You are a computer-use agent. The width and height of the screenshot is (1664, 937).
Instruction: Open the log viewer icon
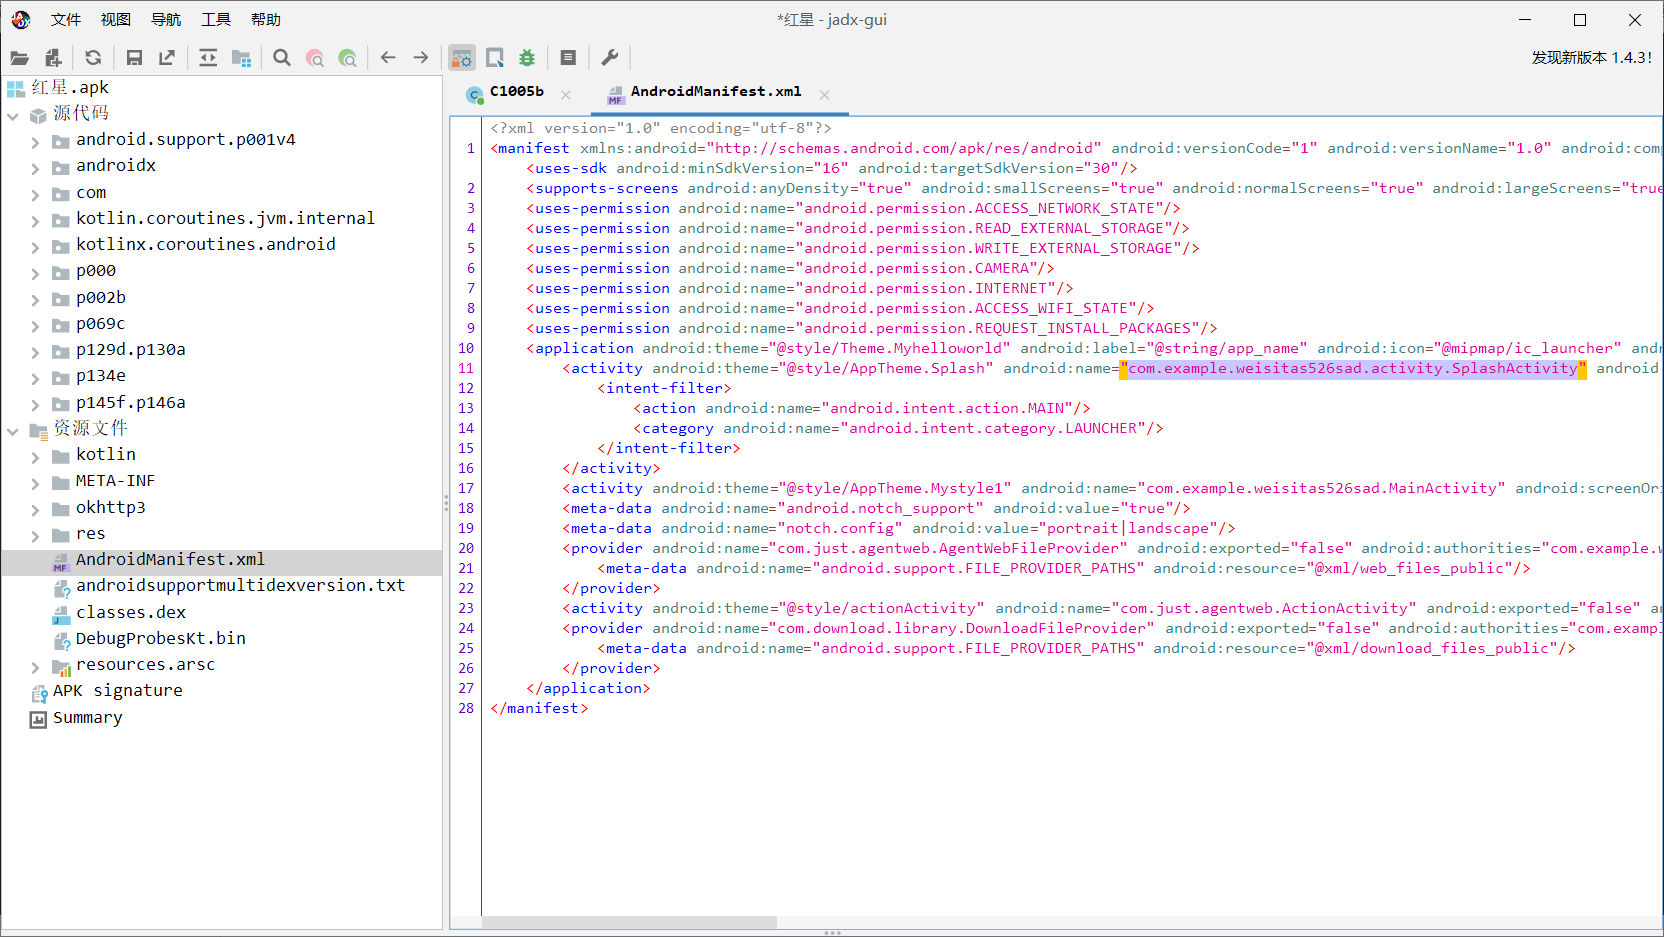[x=568, y=58]
